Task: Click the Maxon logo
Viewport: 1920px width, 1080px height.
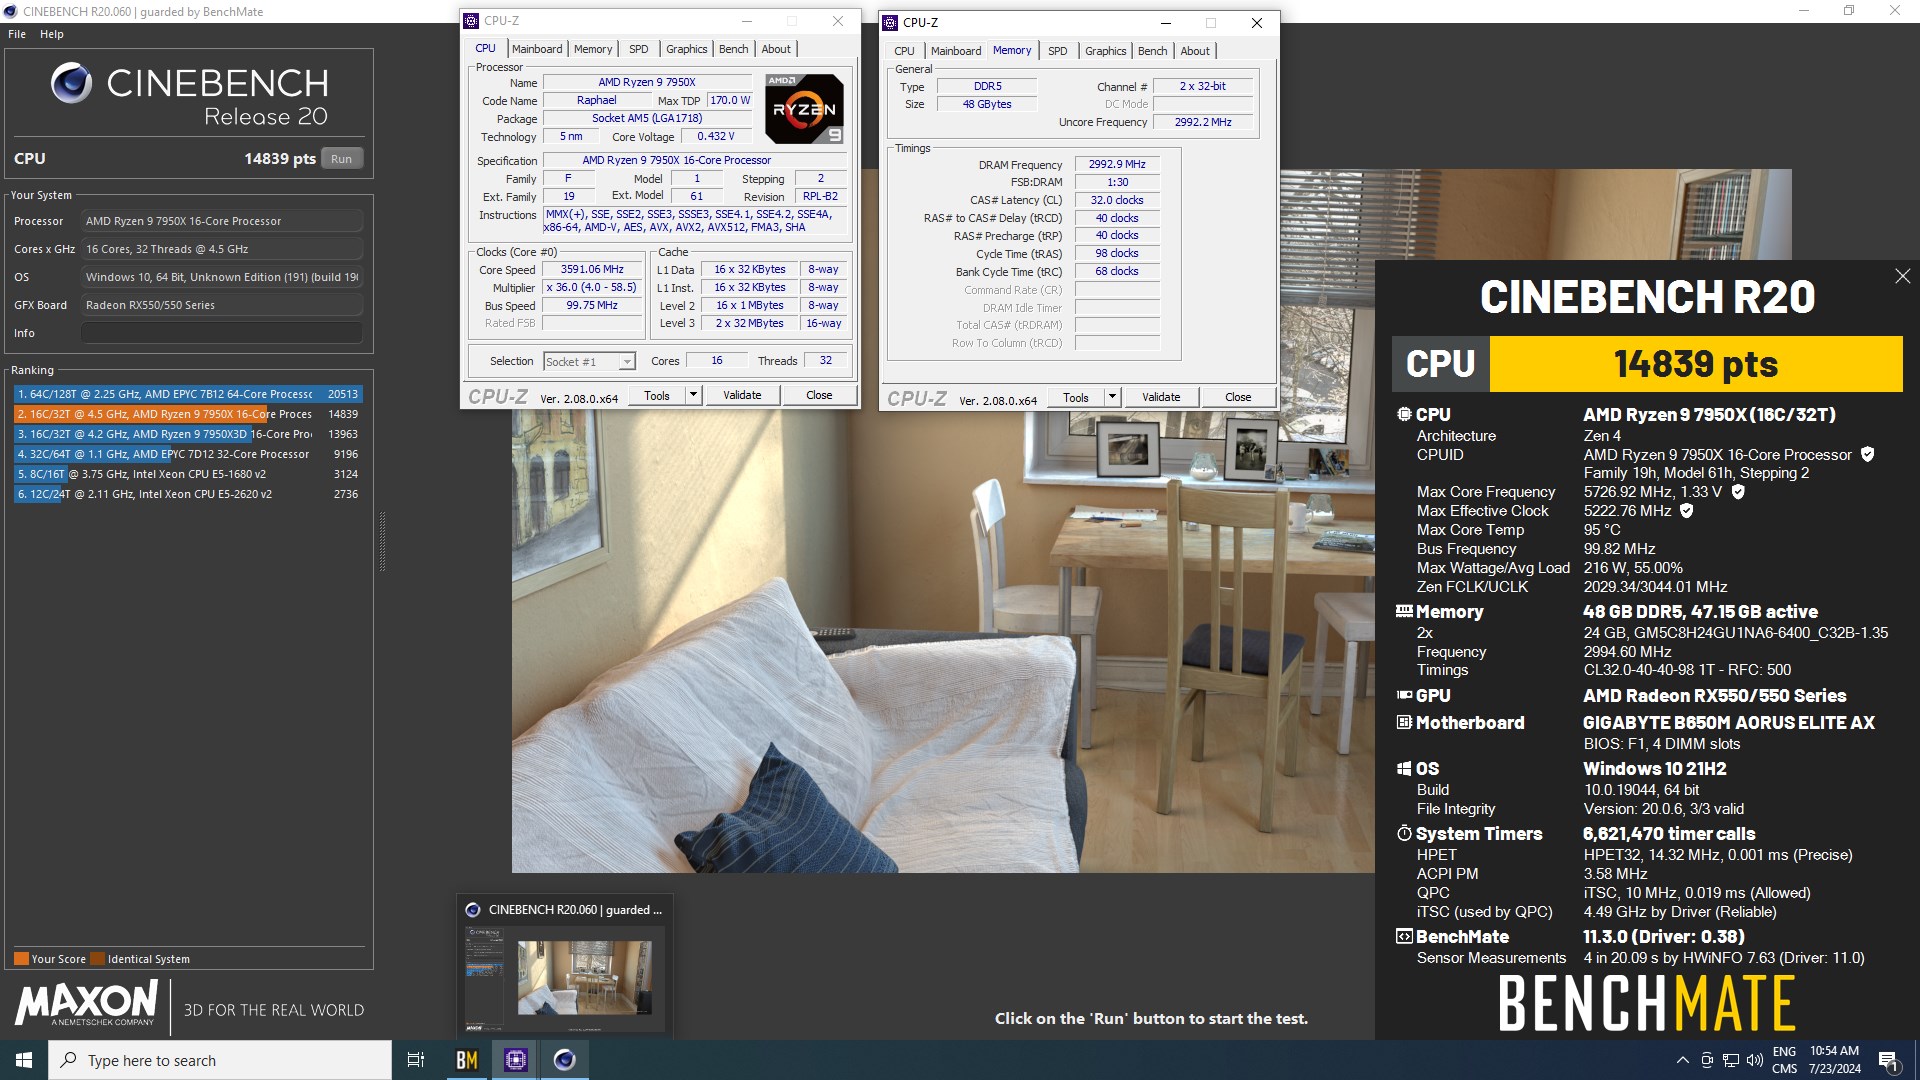Action: tap(86, 1004)
